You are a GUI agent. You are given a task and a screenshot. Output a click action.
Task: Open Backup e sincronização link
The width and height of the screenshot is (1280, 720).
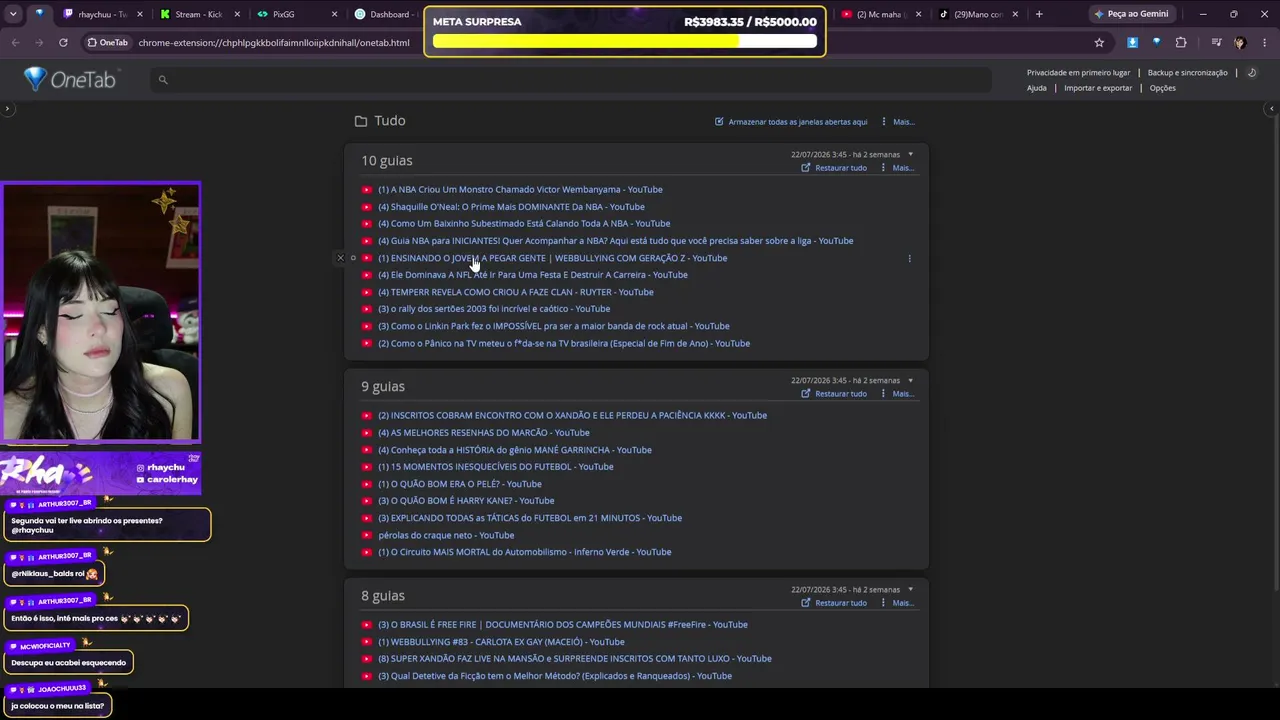(1187, 73)
